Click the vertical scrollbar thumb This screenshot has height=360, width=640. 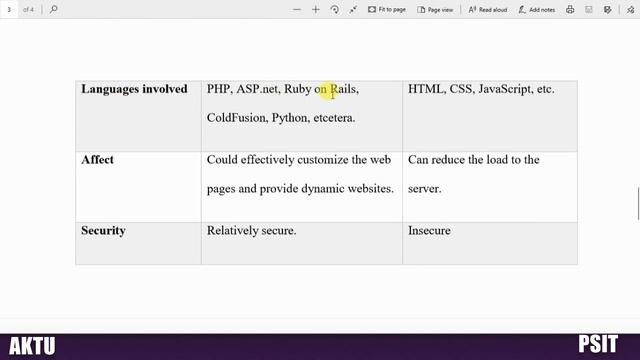click(638, 204)
